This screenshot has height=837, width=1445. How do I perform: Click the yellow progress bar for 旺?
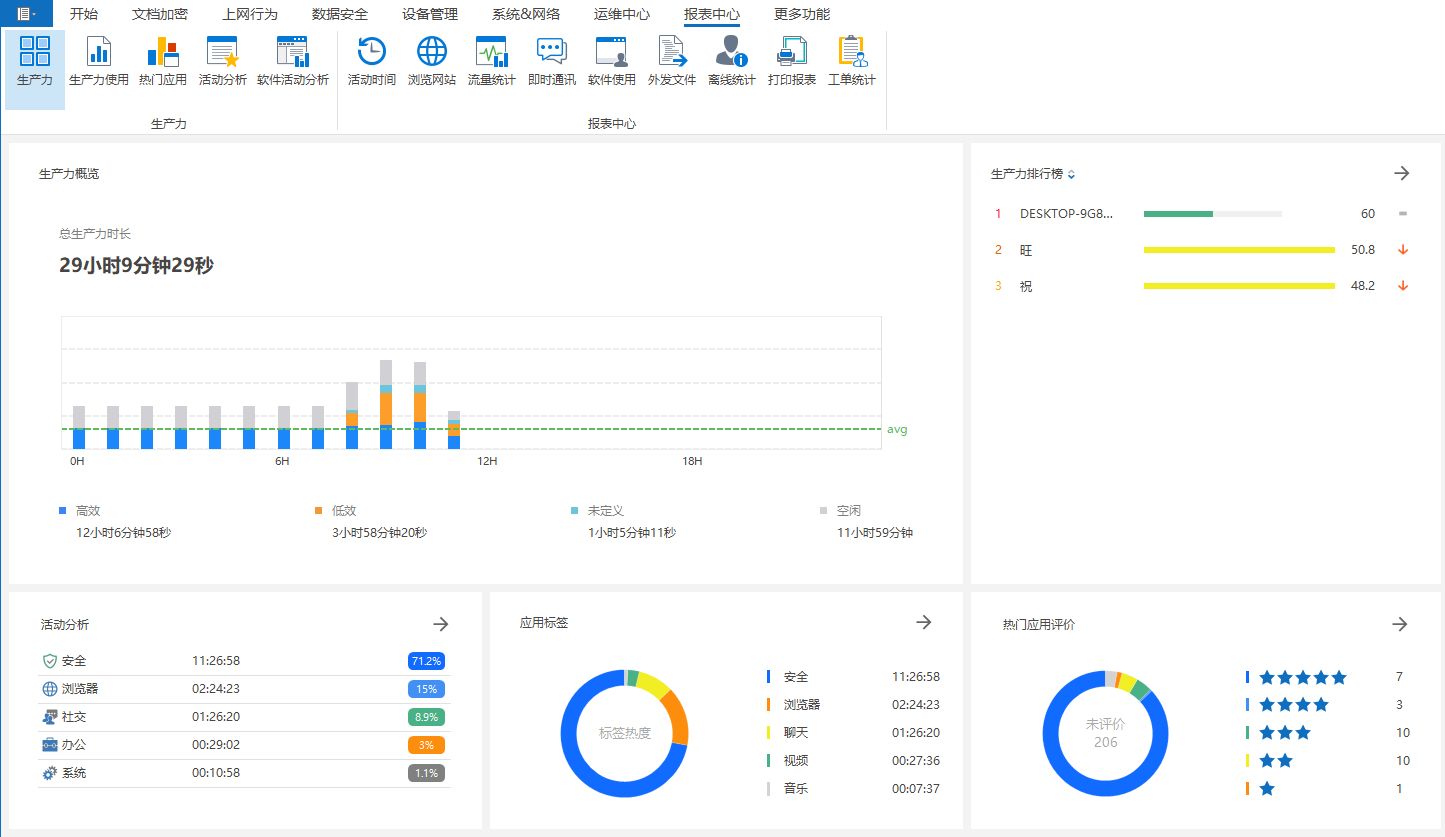(x=1239, y=250)
